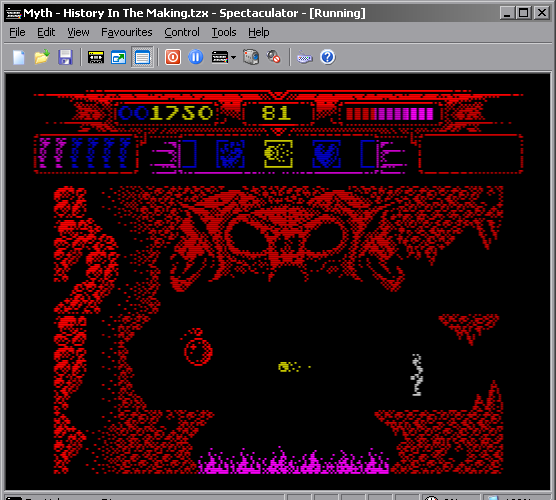Viewport: 556px width, 500px height.
Task: Click the blue heart inventory icon
Action: (327, 154)
